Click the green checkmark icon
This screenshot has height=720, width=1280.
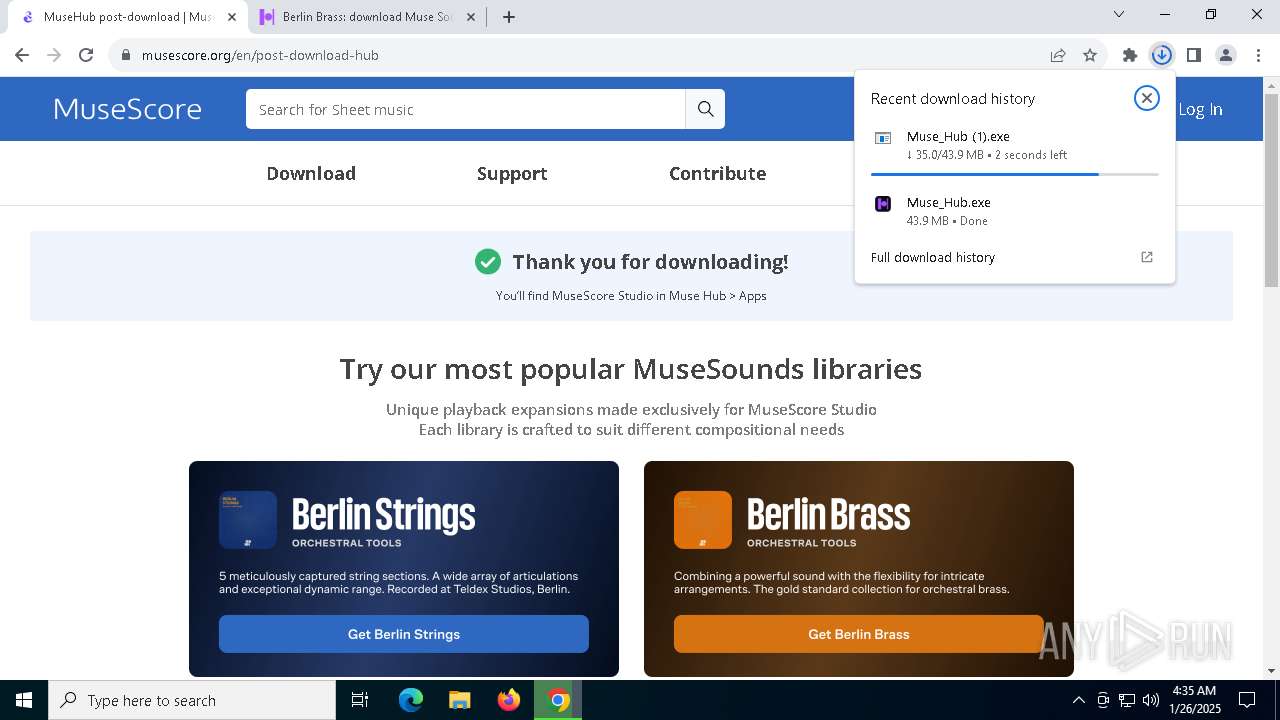coord(488,262)
